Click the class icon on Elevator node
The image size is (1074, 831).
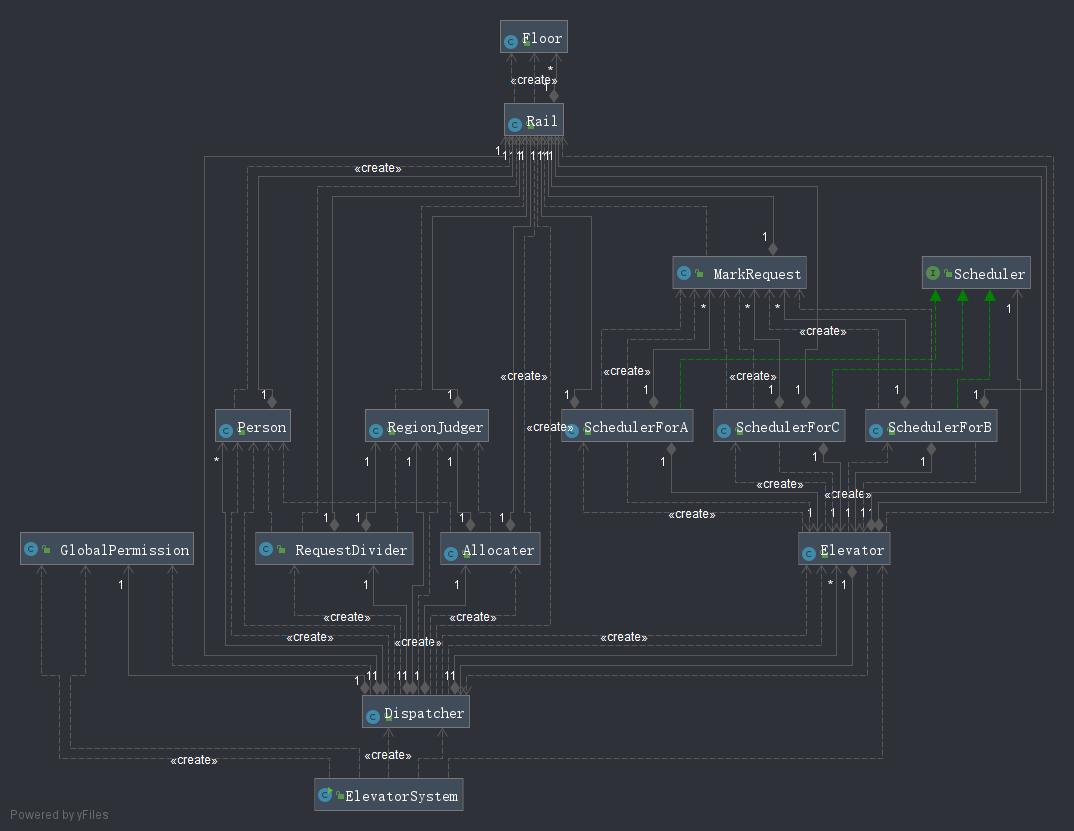click(x=809, y=554)
